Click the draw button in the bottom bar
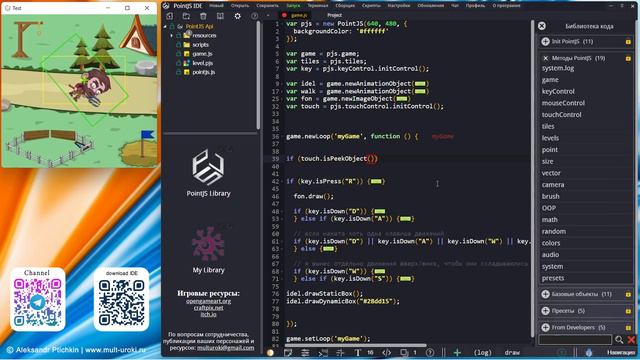This screenshot has height=360, width=640. click(x=512, y=352)
